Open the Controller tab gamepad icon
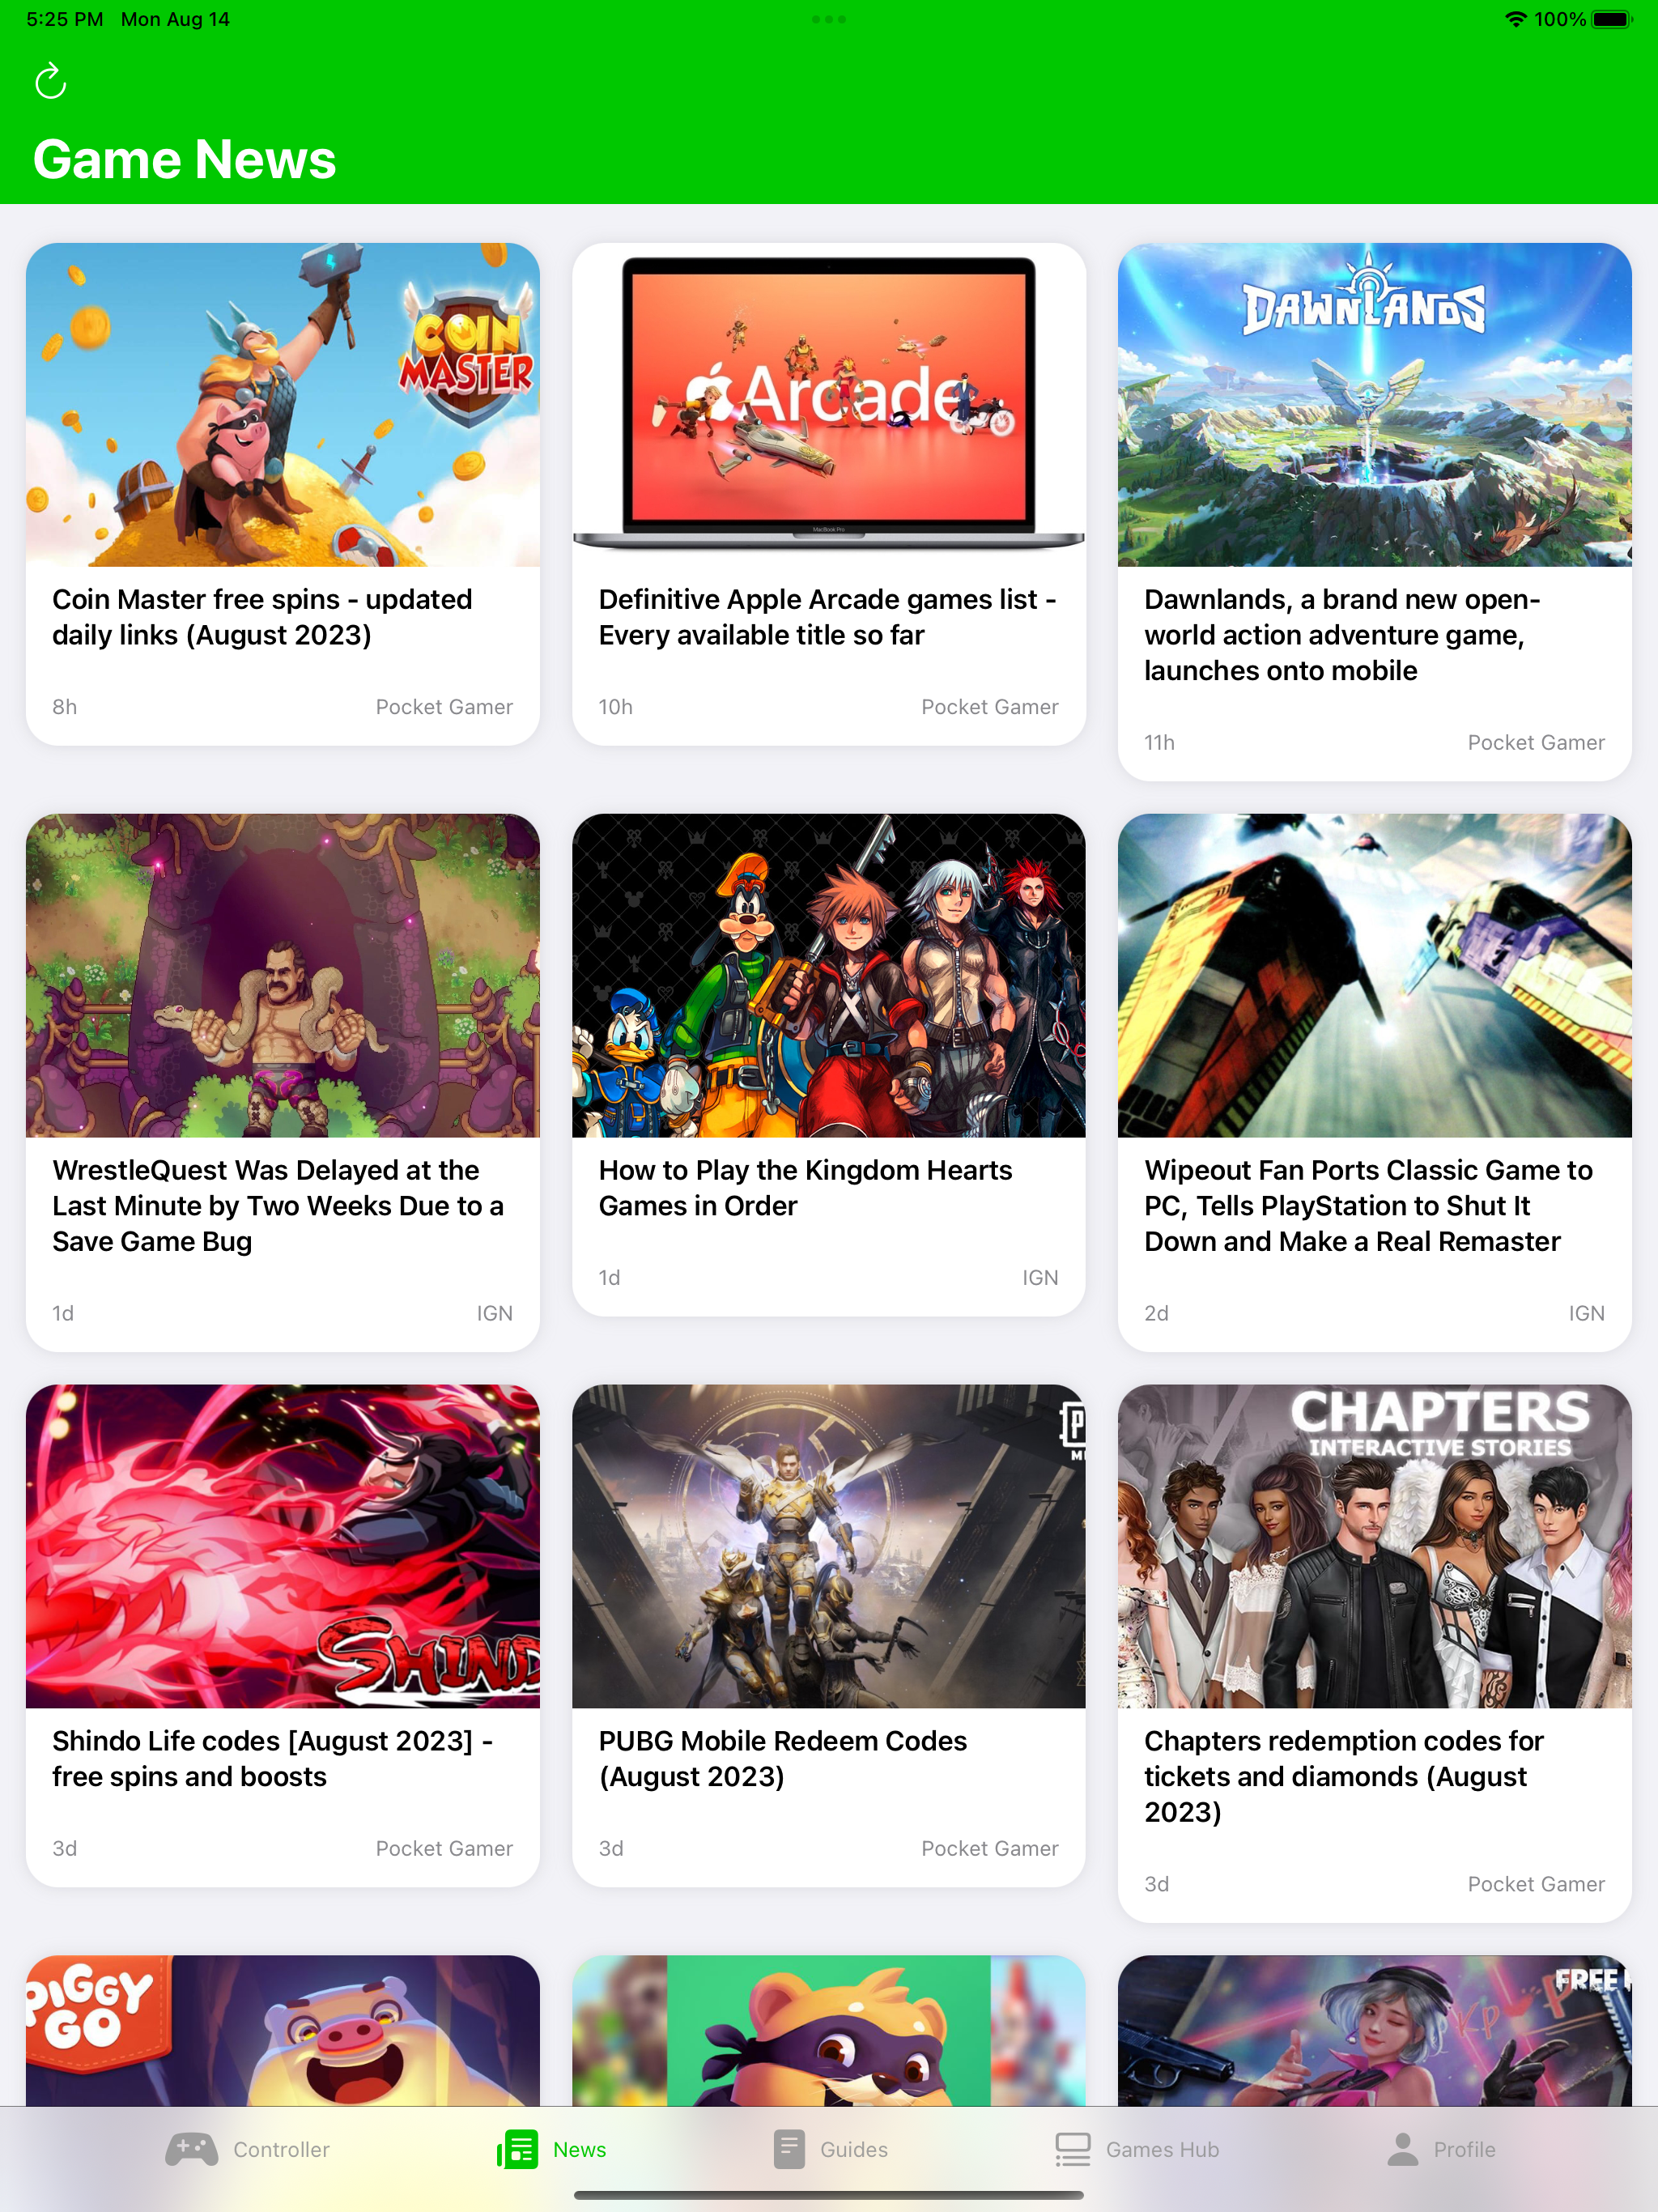 click(191, 2149)
